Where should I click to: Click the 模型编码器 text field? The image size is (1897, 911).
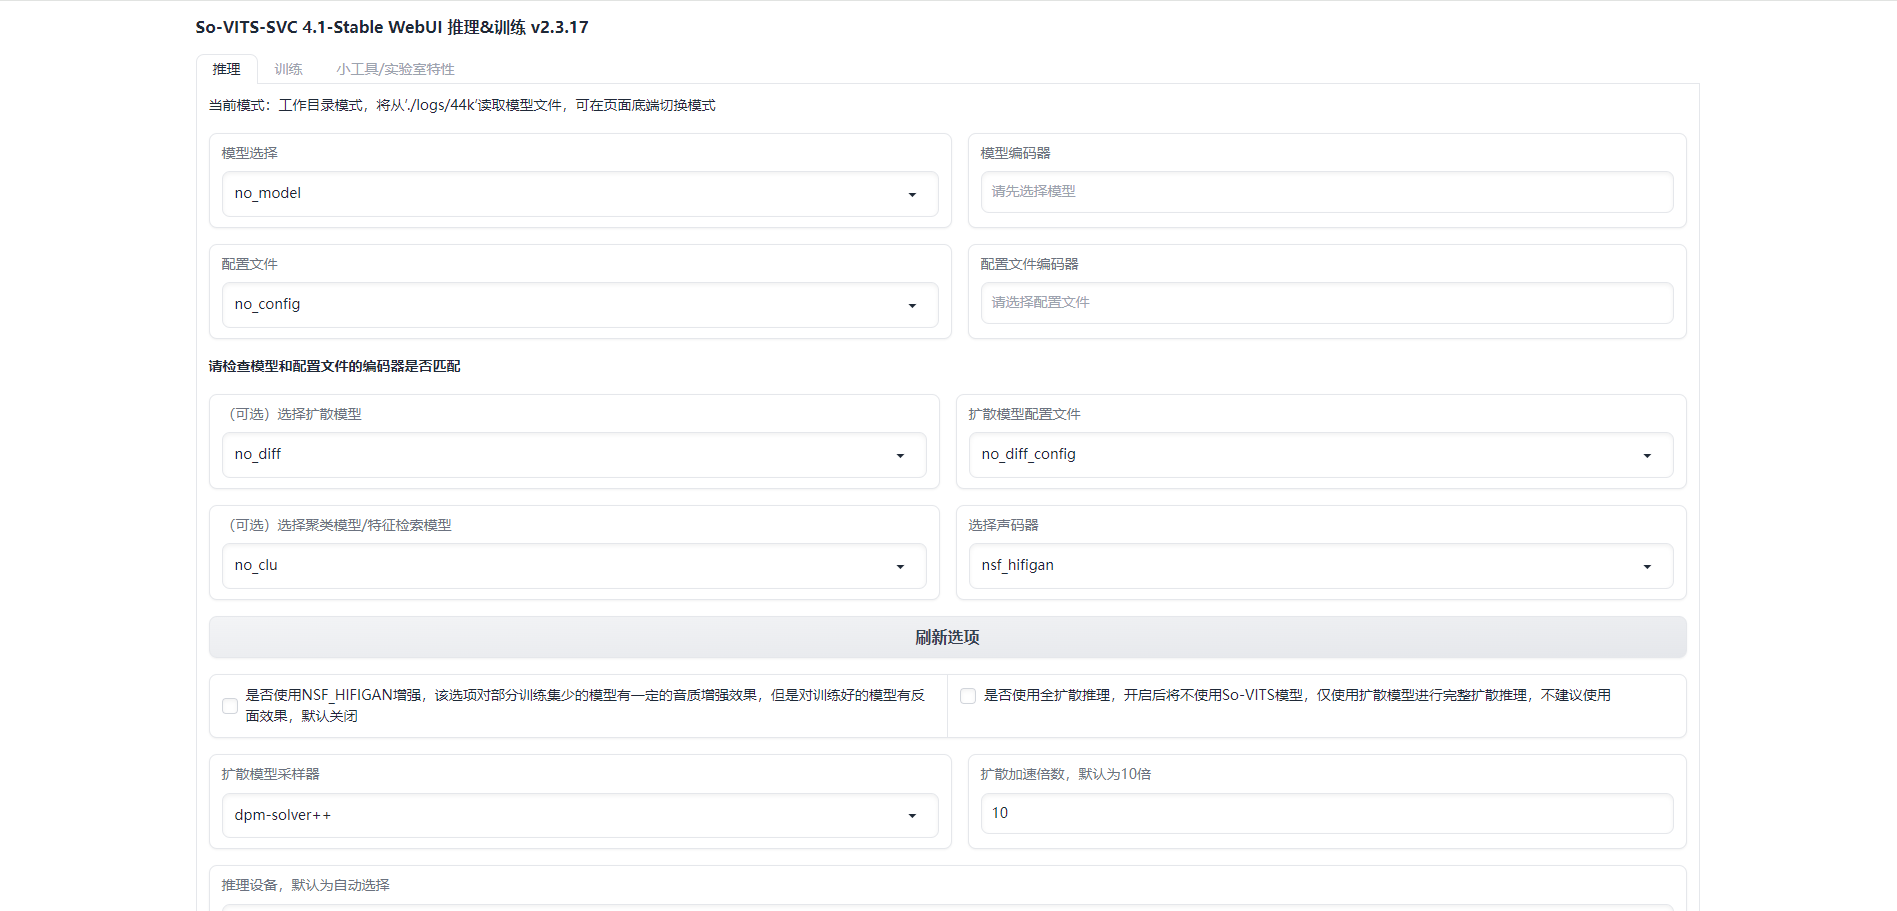pos(1327,192)
